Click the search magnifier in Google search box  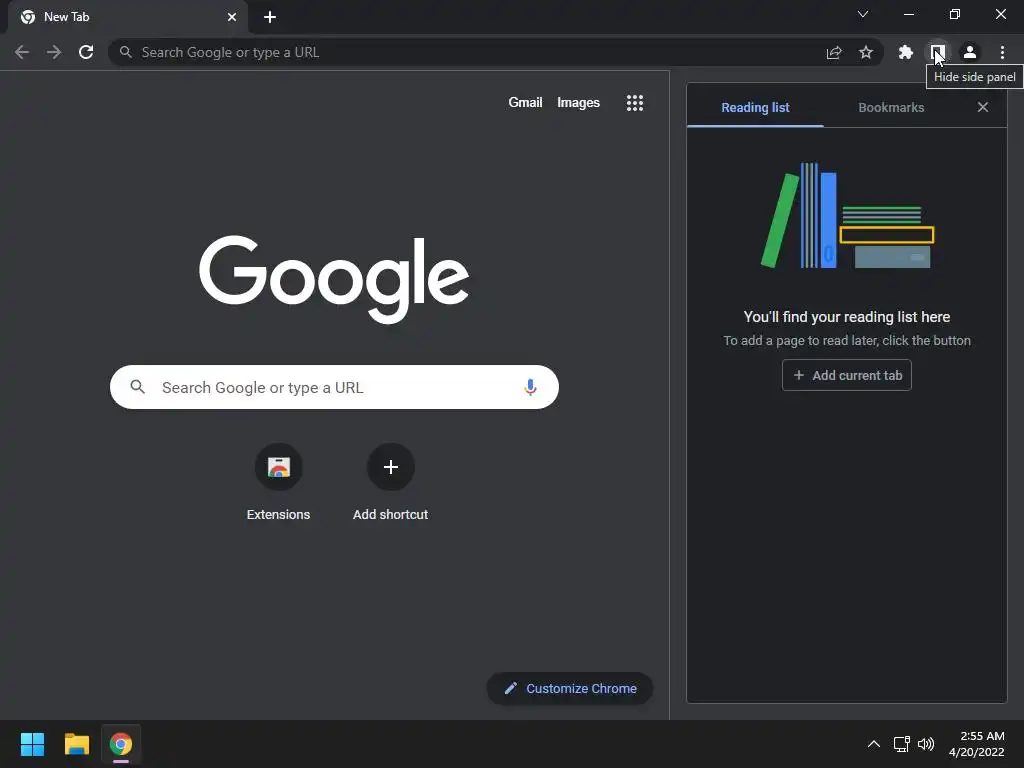pyautogui.click(x=137, y=387)
